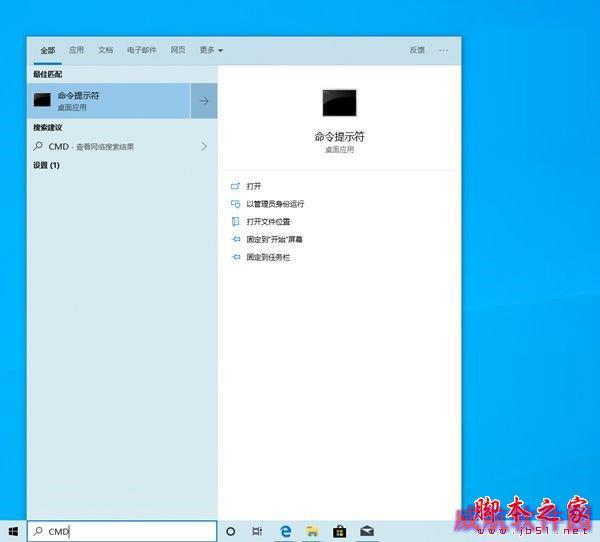Click the CMD 查看网络搜索结果 suggestion
The width and height of the screenshot is (600, 542).
(122, 146)
